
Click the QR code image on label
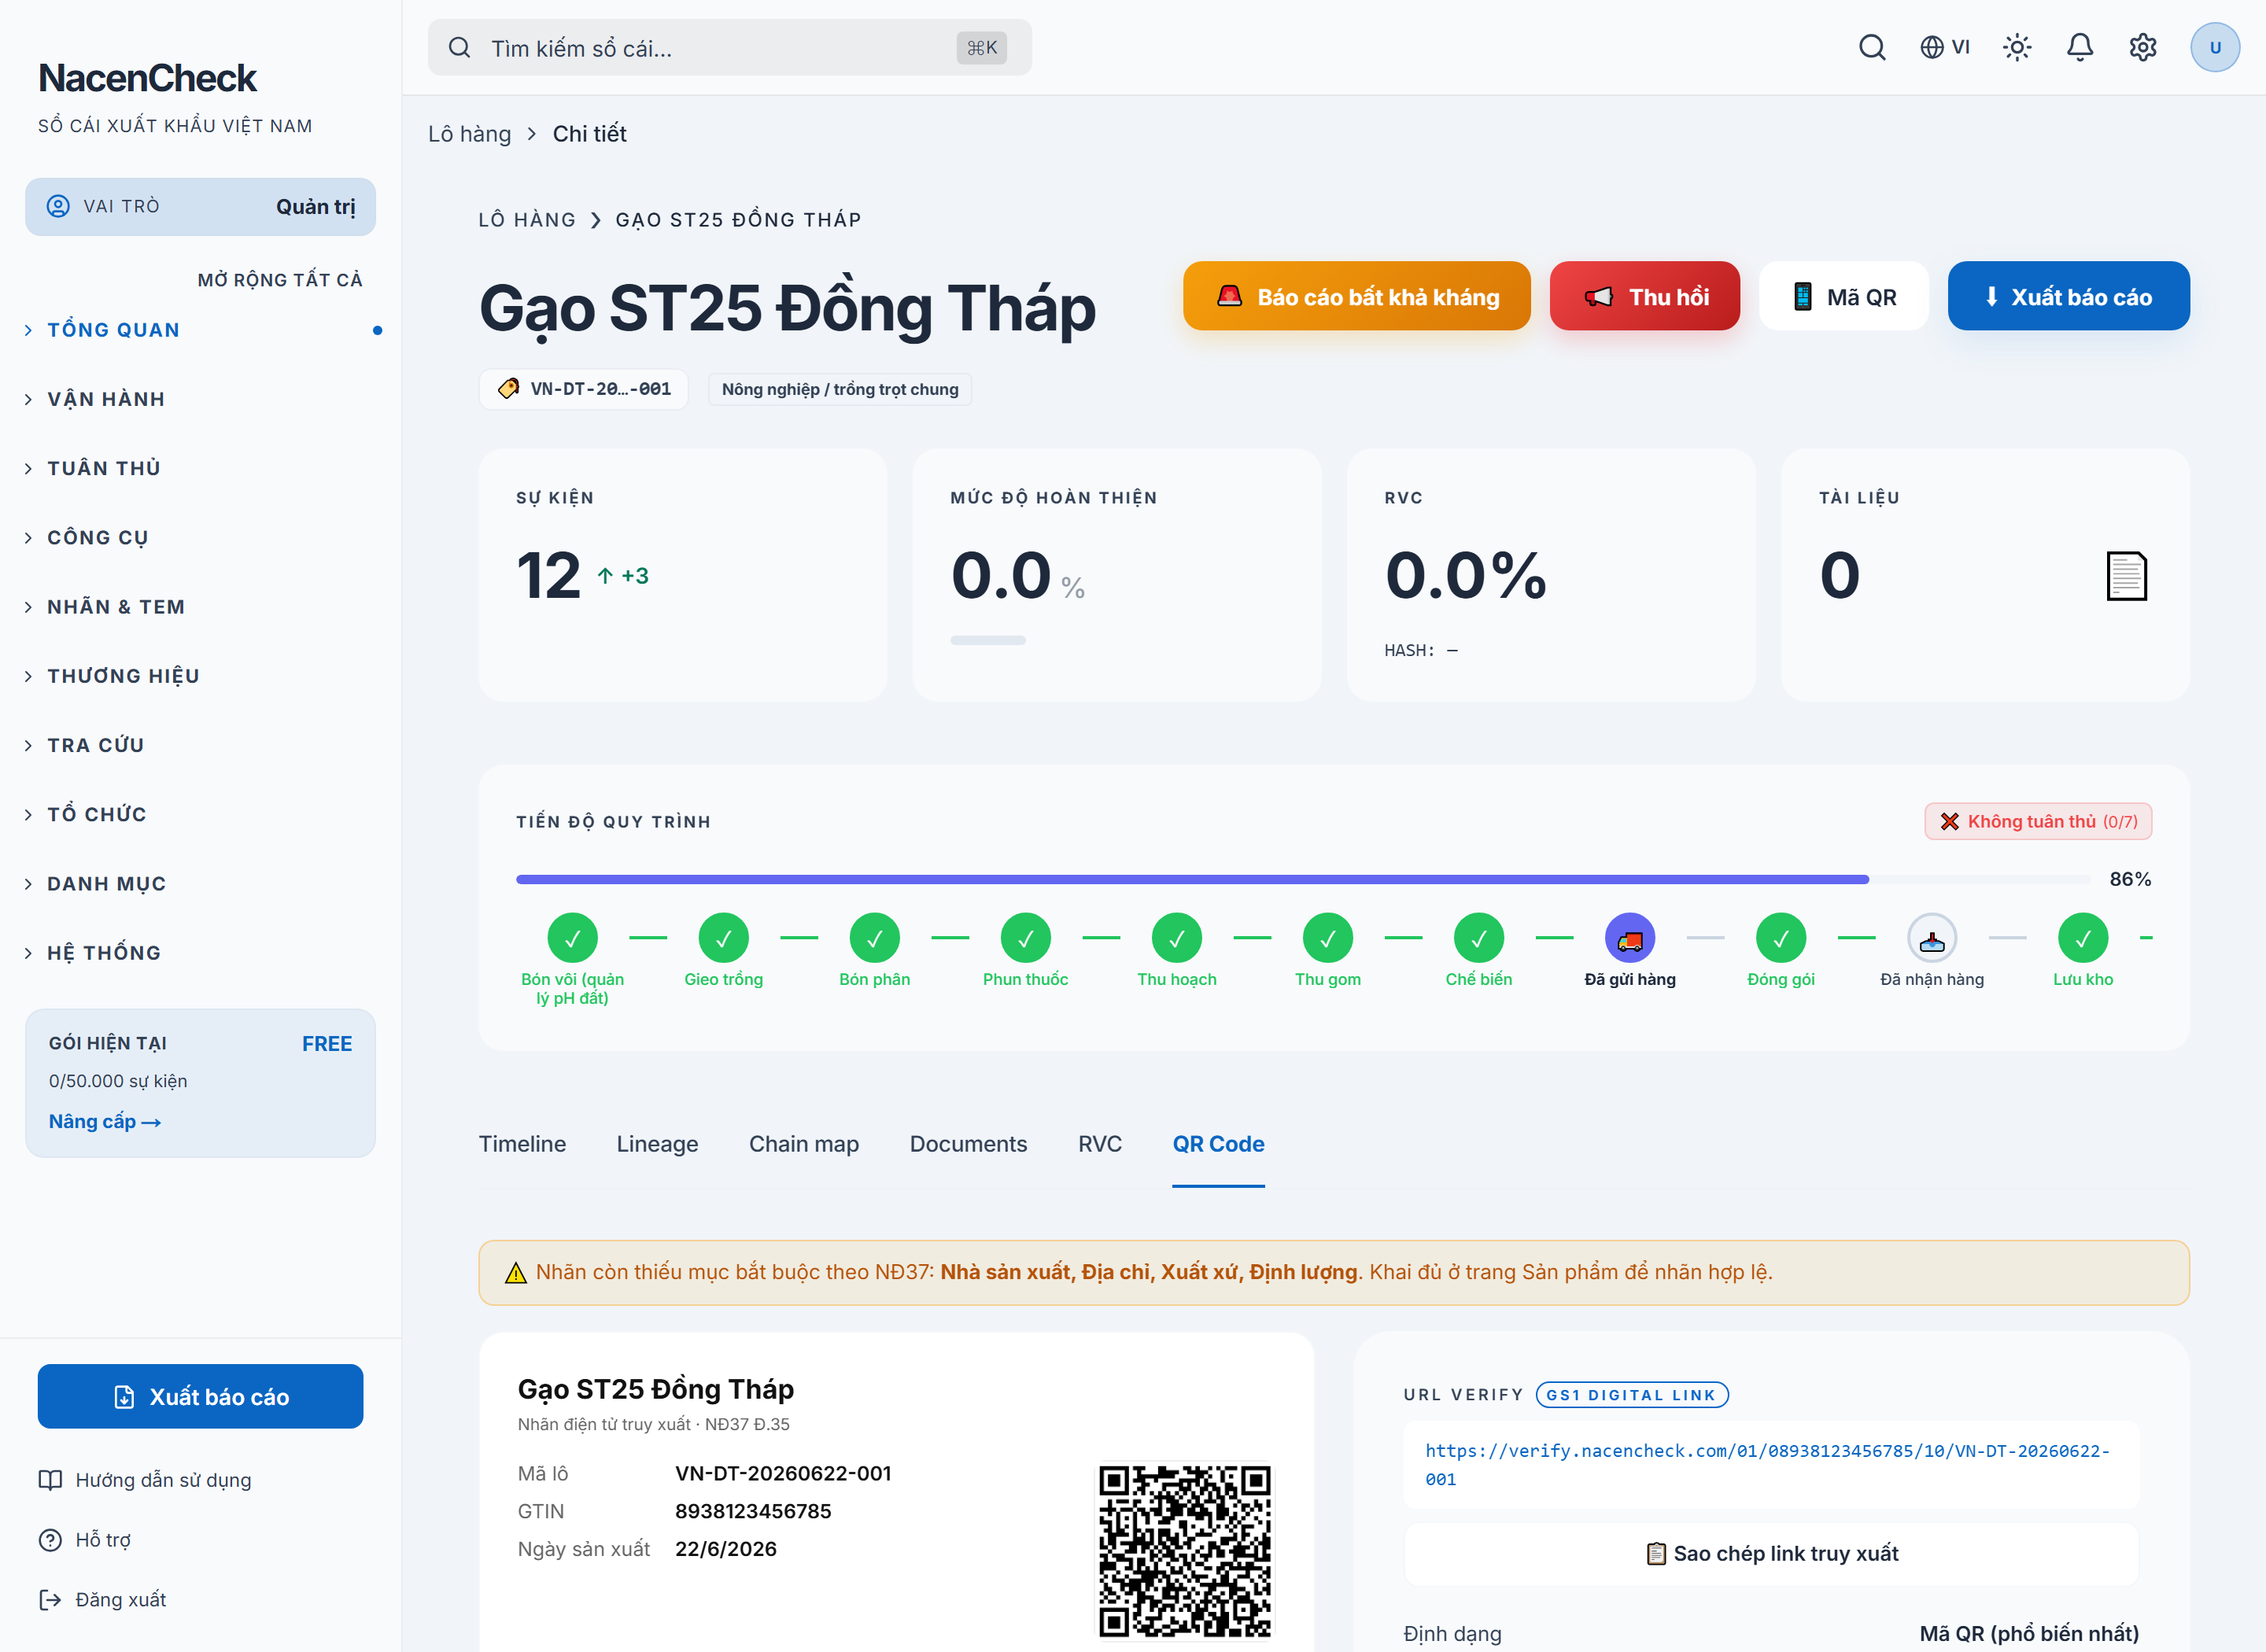[x=1185, y=1551]
